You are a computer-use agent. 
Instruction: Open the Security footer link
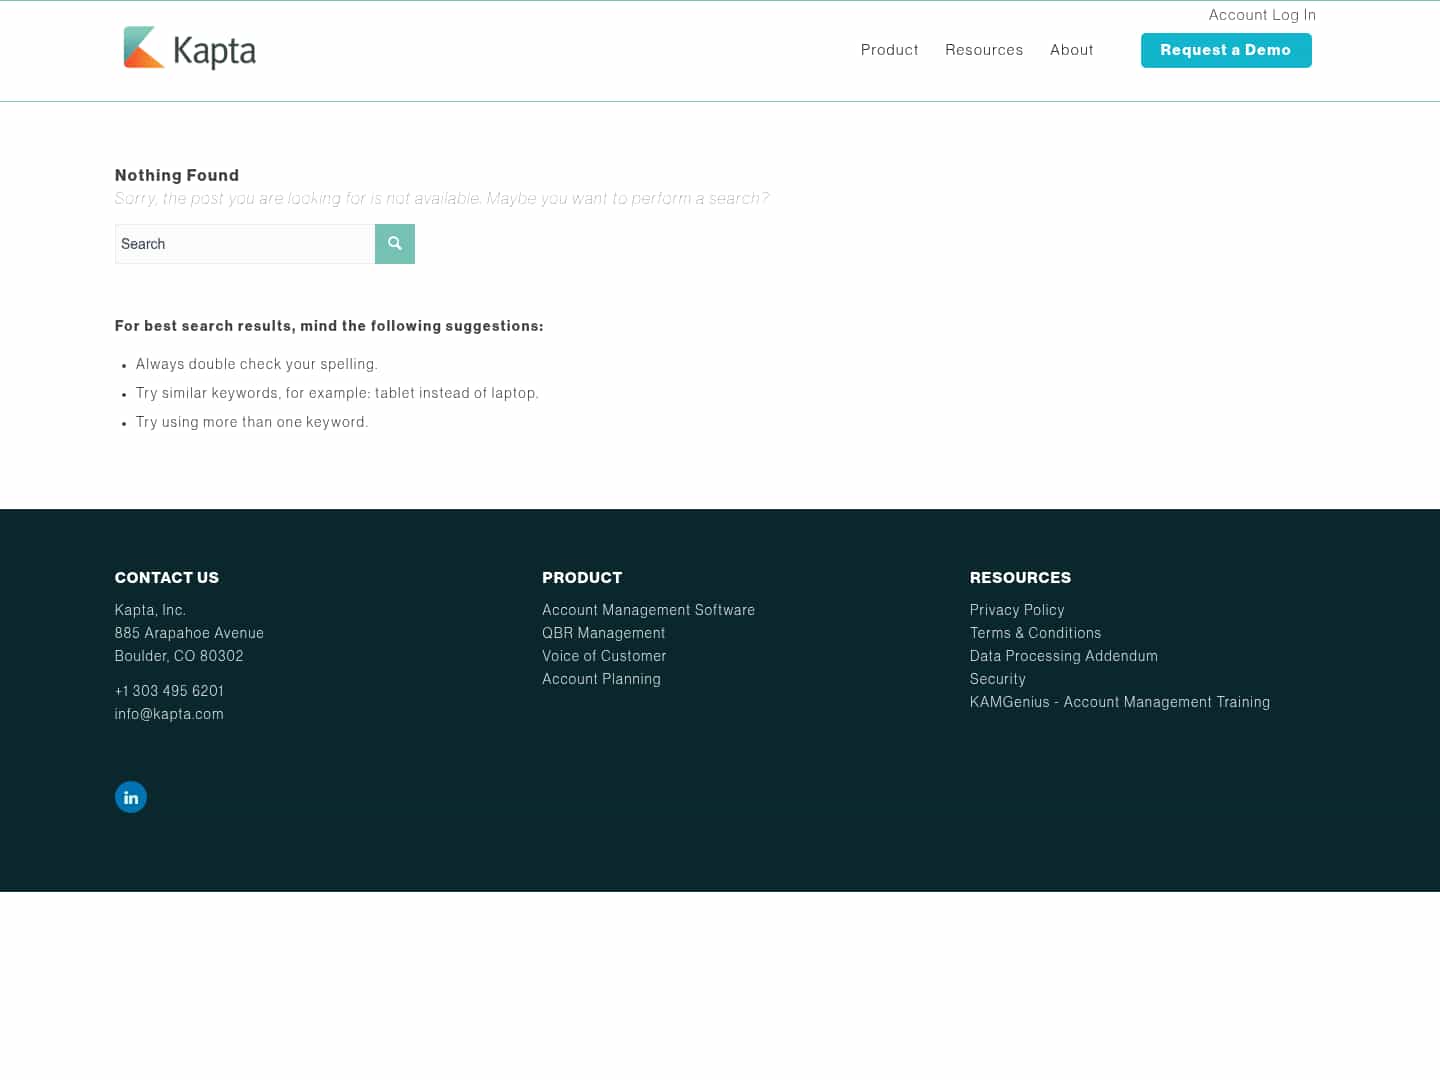pos(997,679)
